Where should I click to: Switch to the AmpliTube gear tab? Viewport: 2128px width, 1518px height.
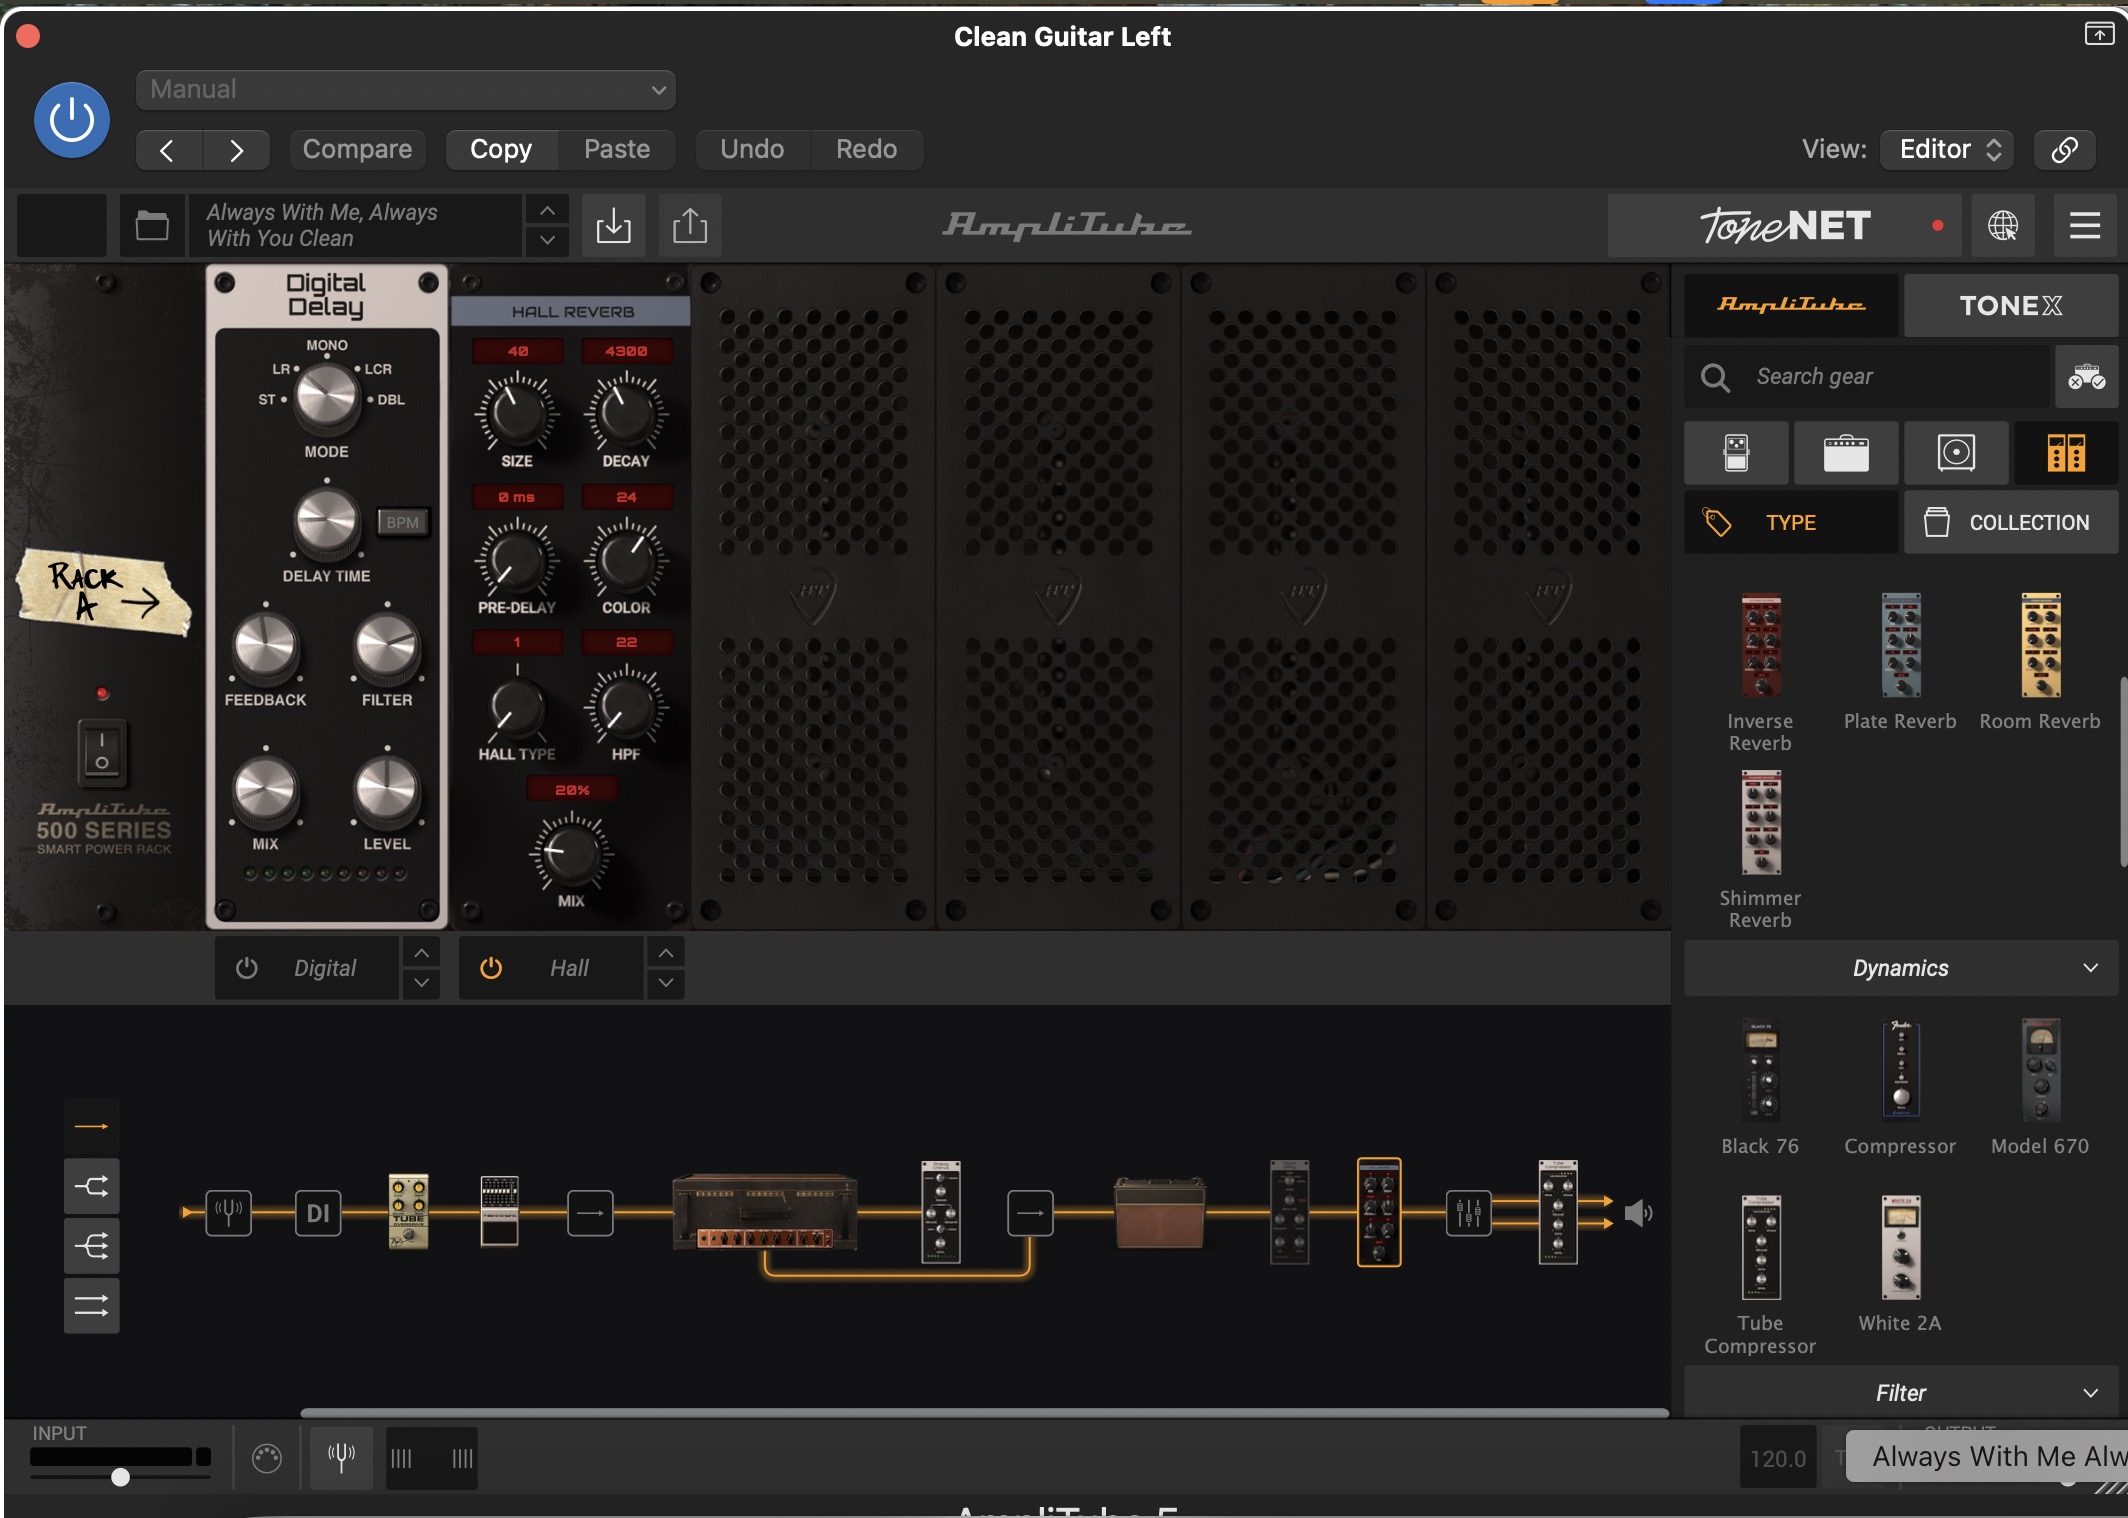pyautogui.click(x=1791, y=305)
